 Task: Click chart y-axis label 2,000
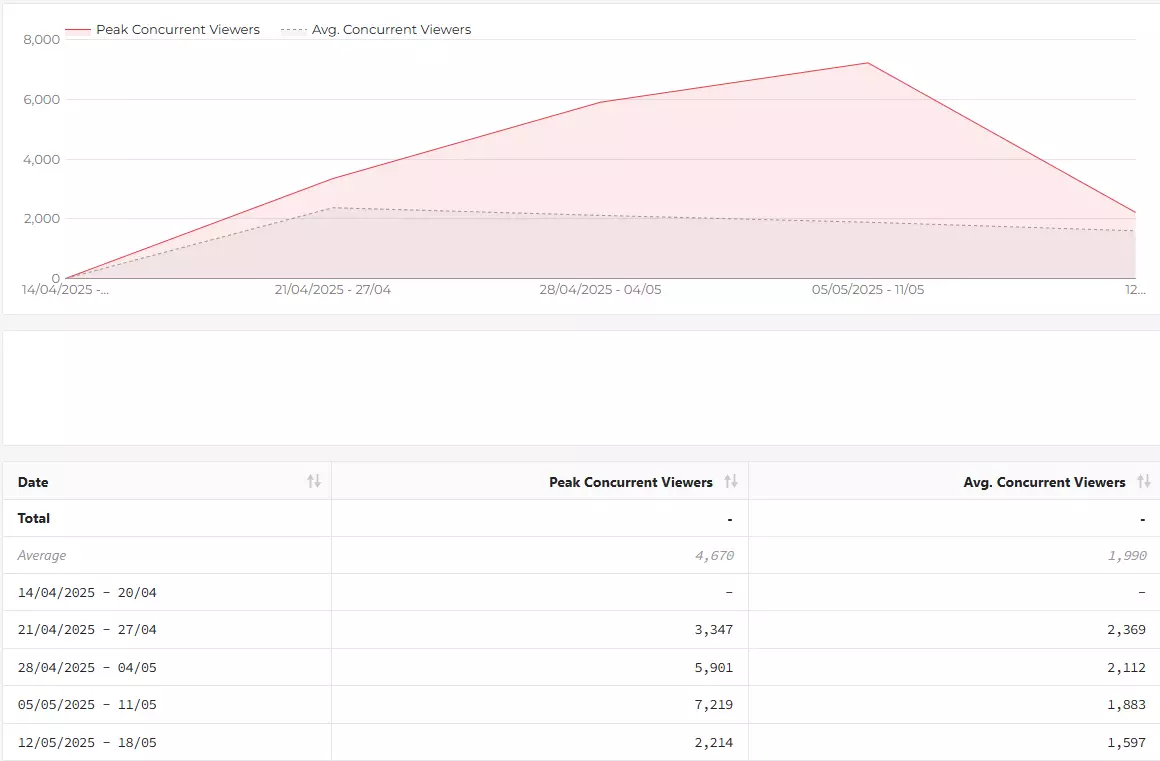pyautogui.click(x=41, y=218)
